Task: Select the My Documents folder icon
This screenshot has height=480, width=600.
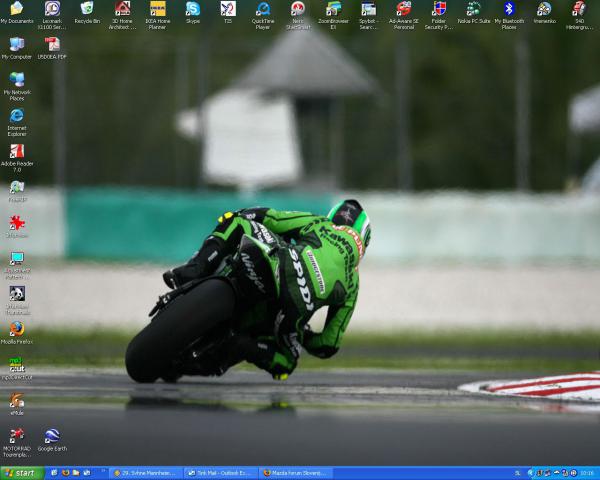Action: tap(17, 9)
